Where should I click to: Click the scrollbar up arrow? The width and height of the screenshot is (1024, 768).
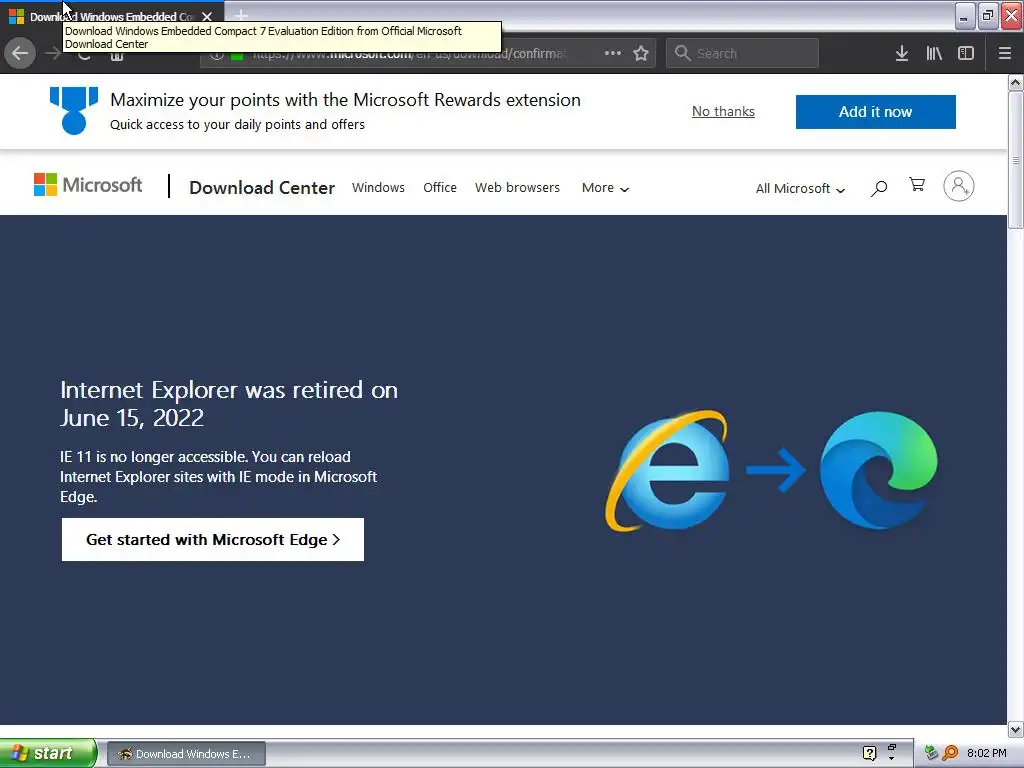tap(1016, 82)
